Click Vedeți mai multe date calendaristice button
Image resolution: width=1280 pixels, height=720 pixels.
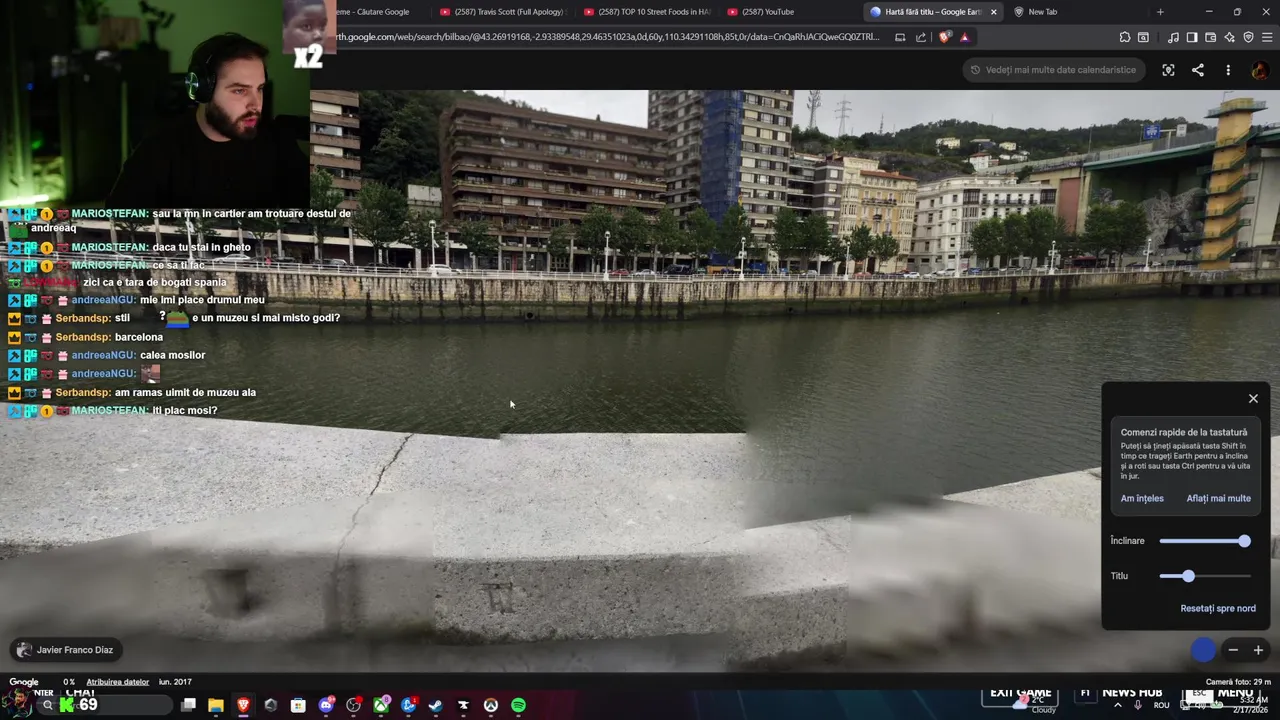click(x=1053, y=70)
